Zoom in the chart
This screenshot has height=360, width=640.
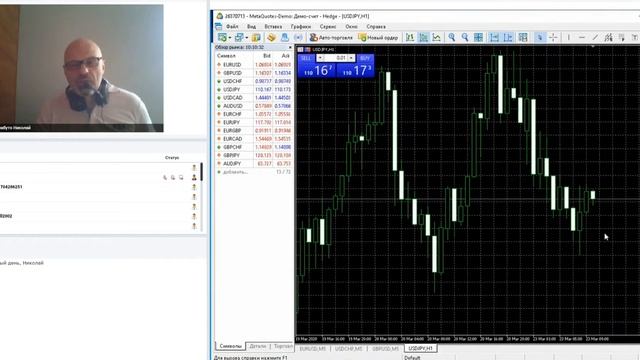[451, 38]
